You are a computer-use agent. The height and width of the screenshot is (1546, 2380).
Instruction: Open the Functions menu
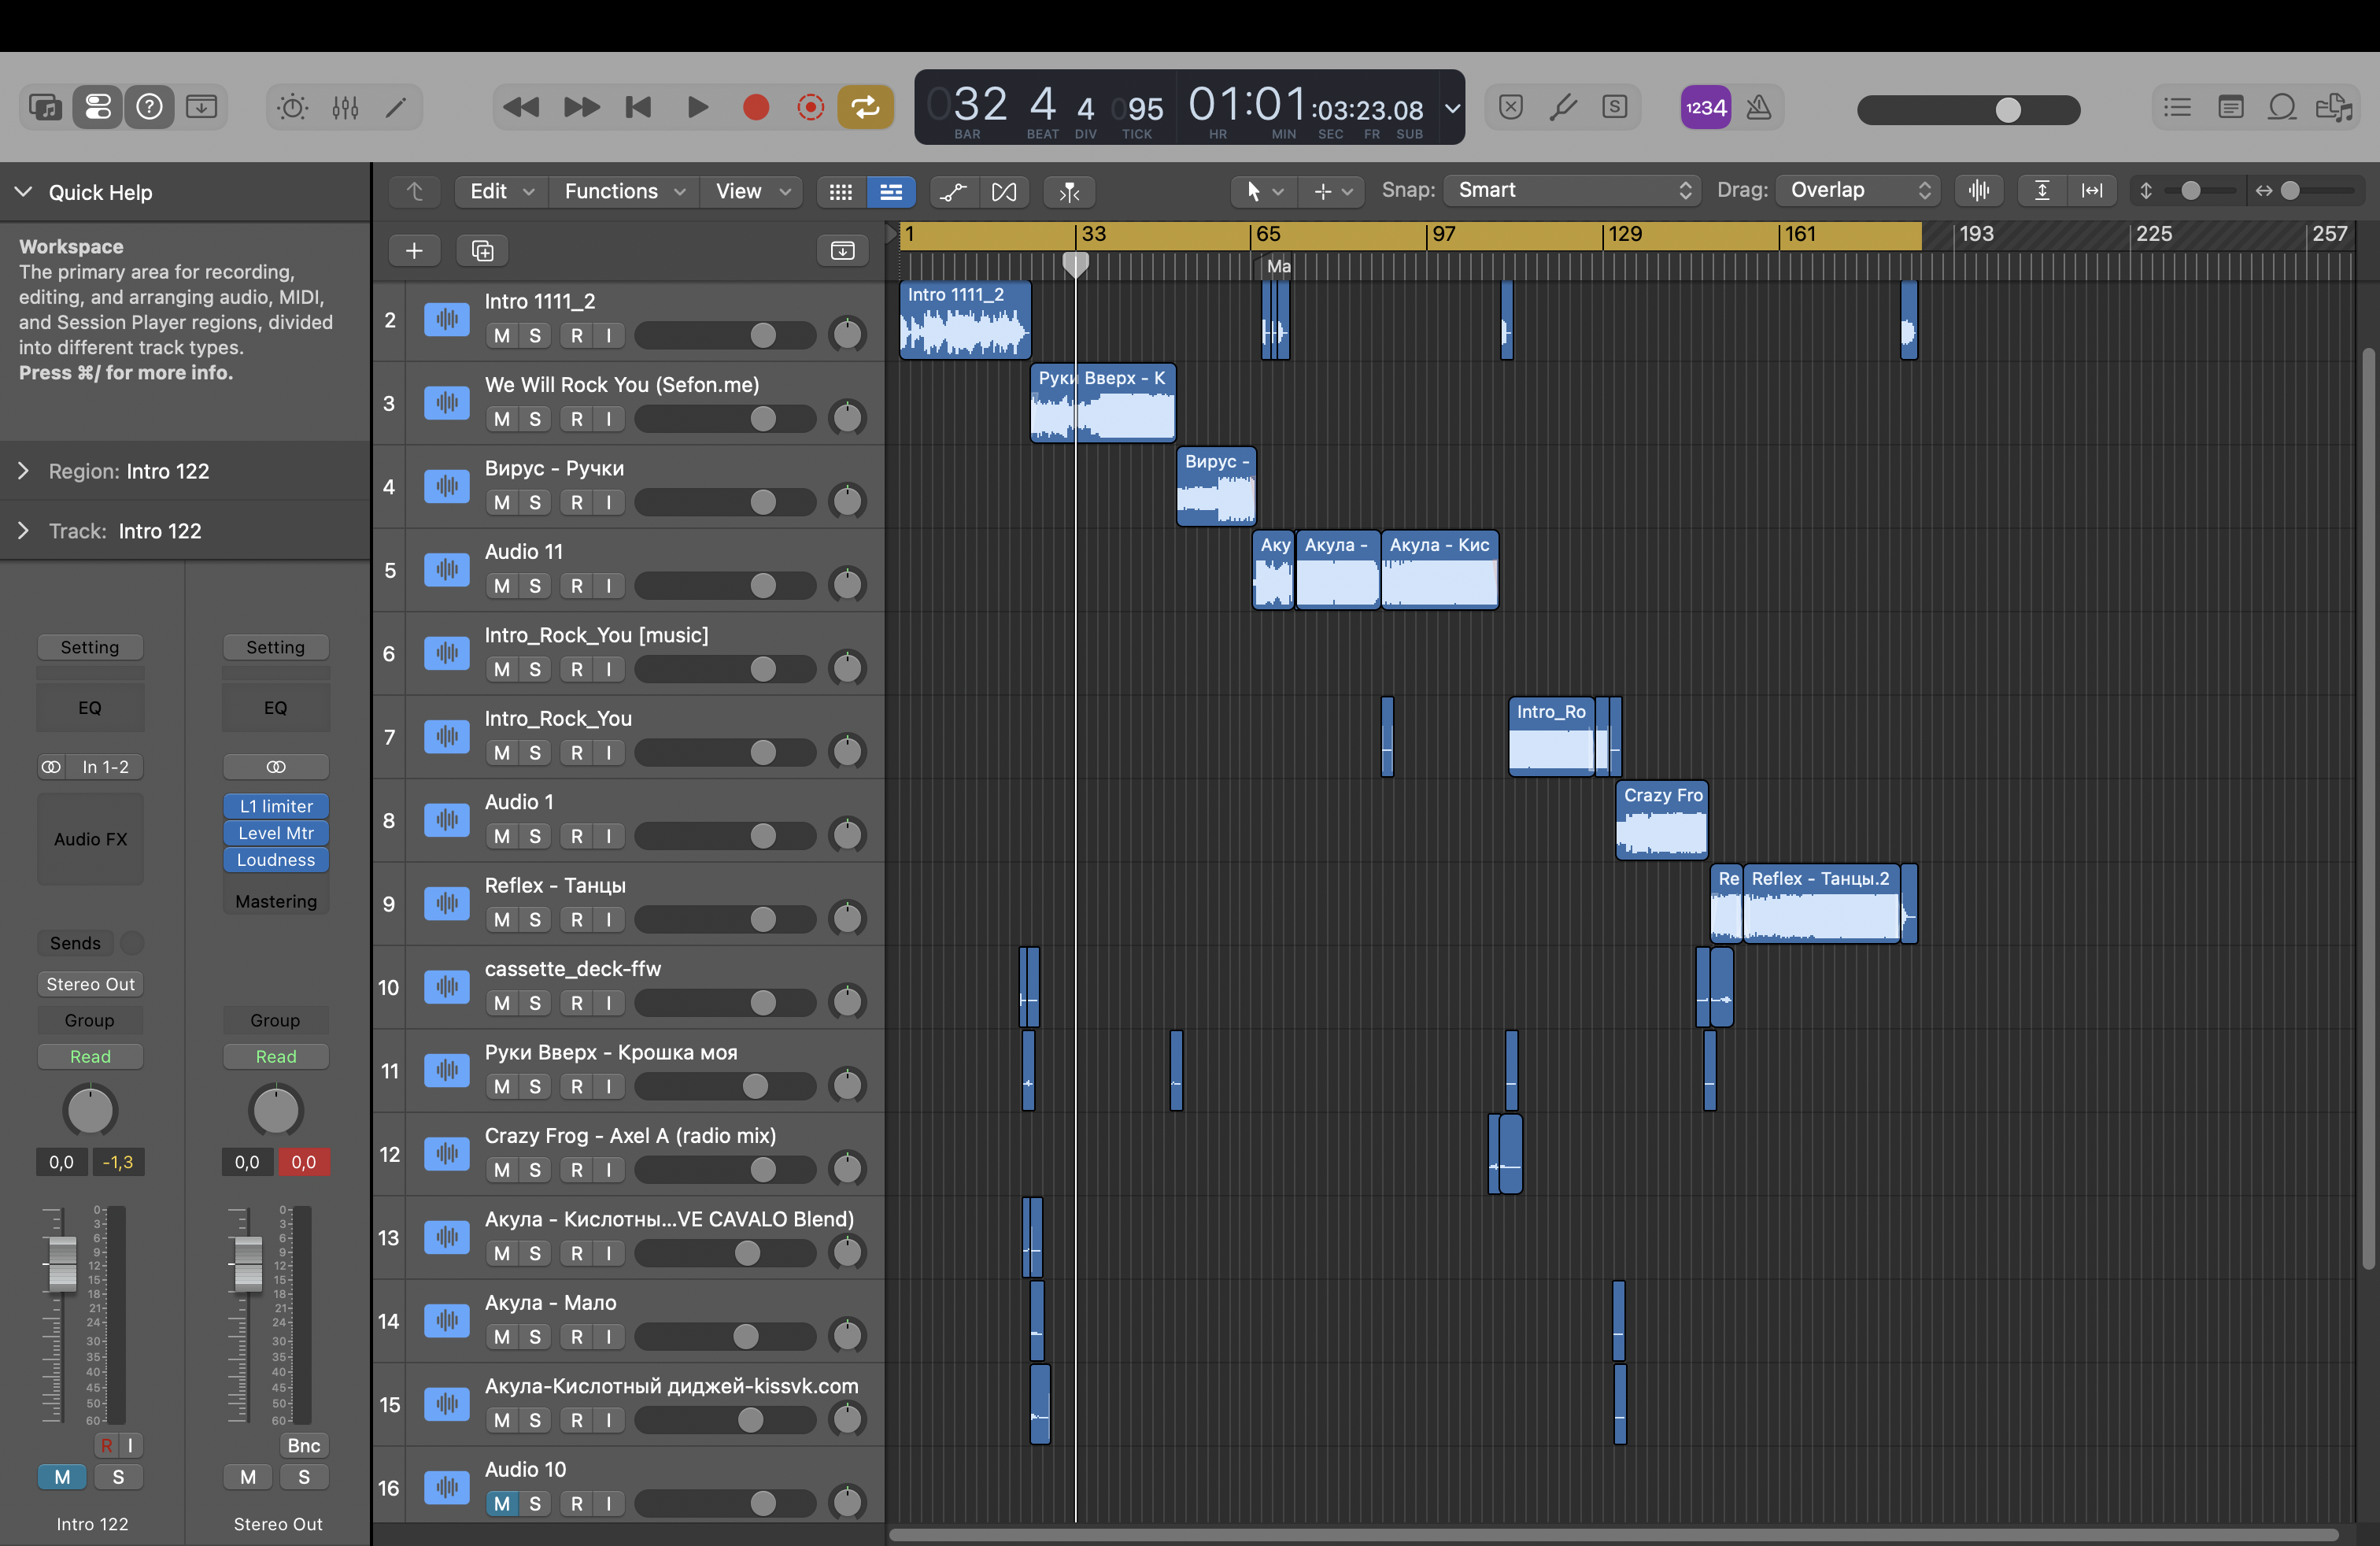click(x=624, y=191)
